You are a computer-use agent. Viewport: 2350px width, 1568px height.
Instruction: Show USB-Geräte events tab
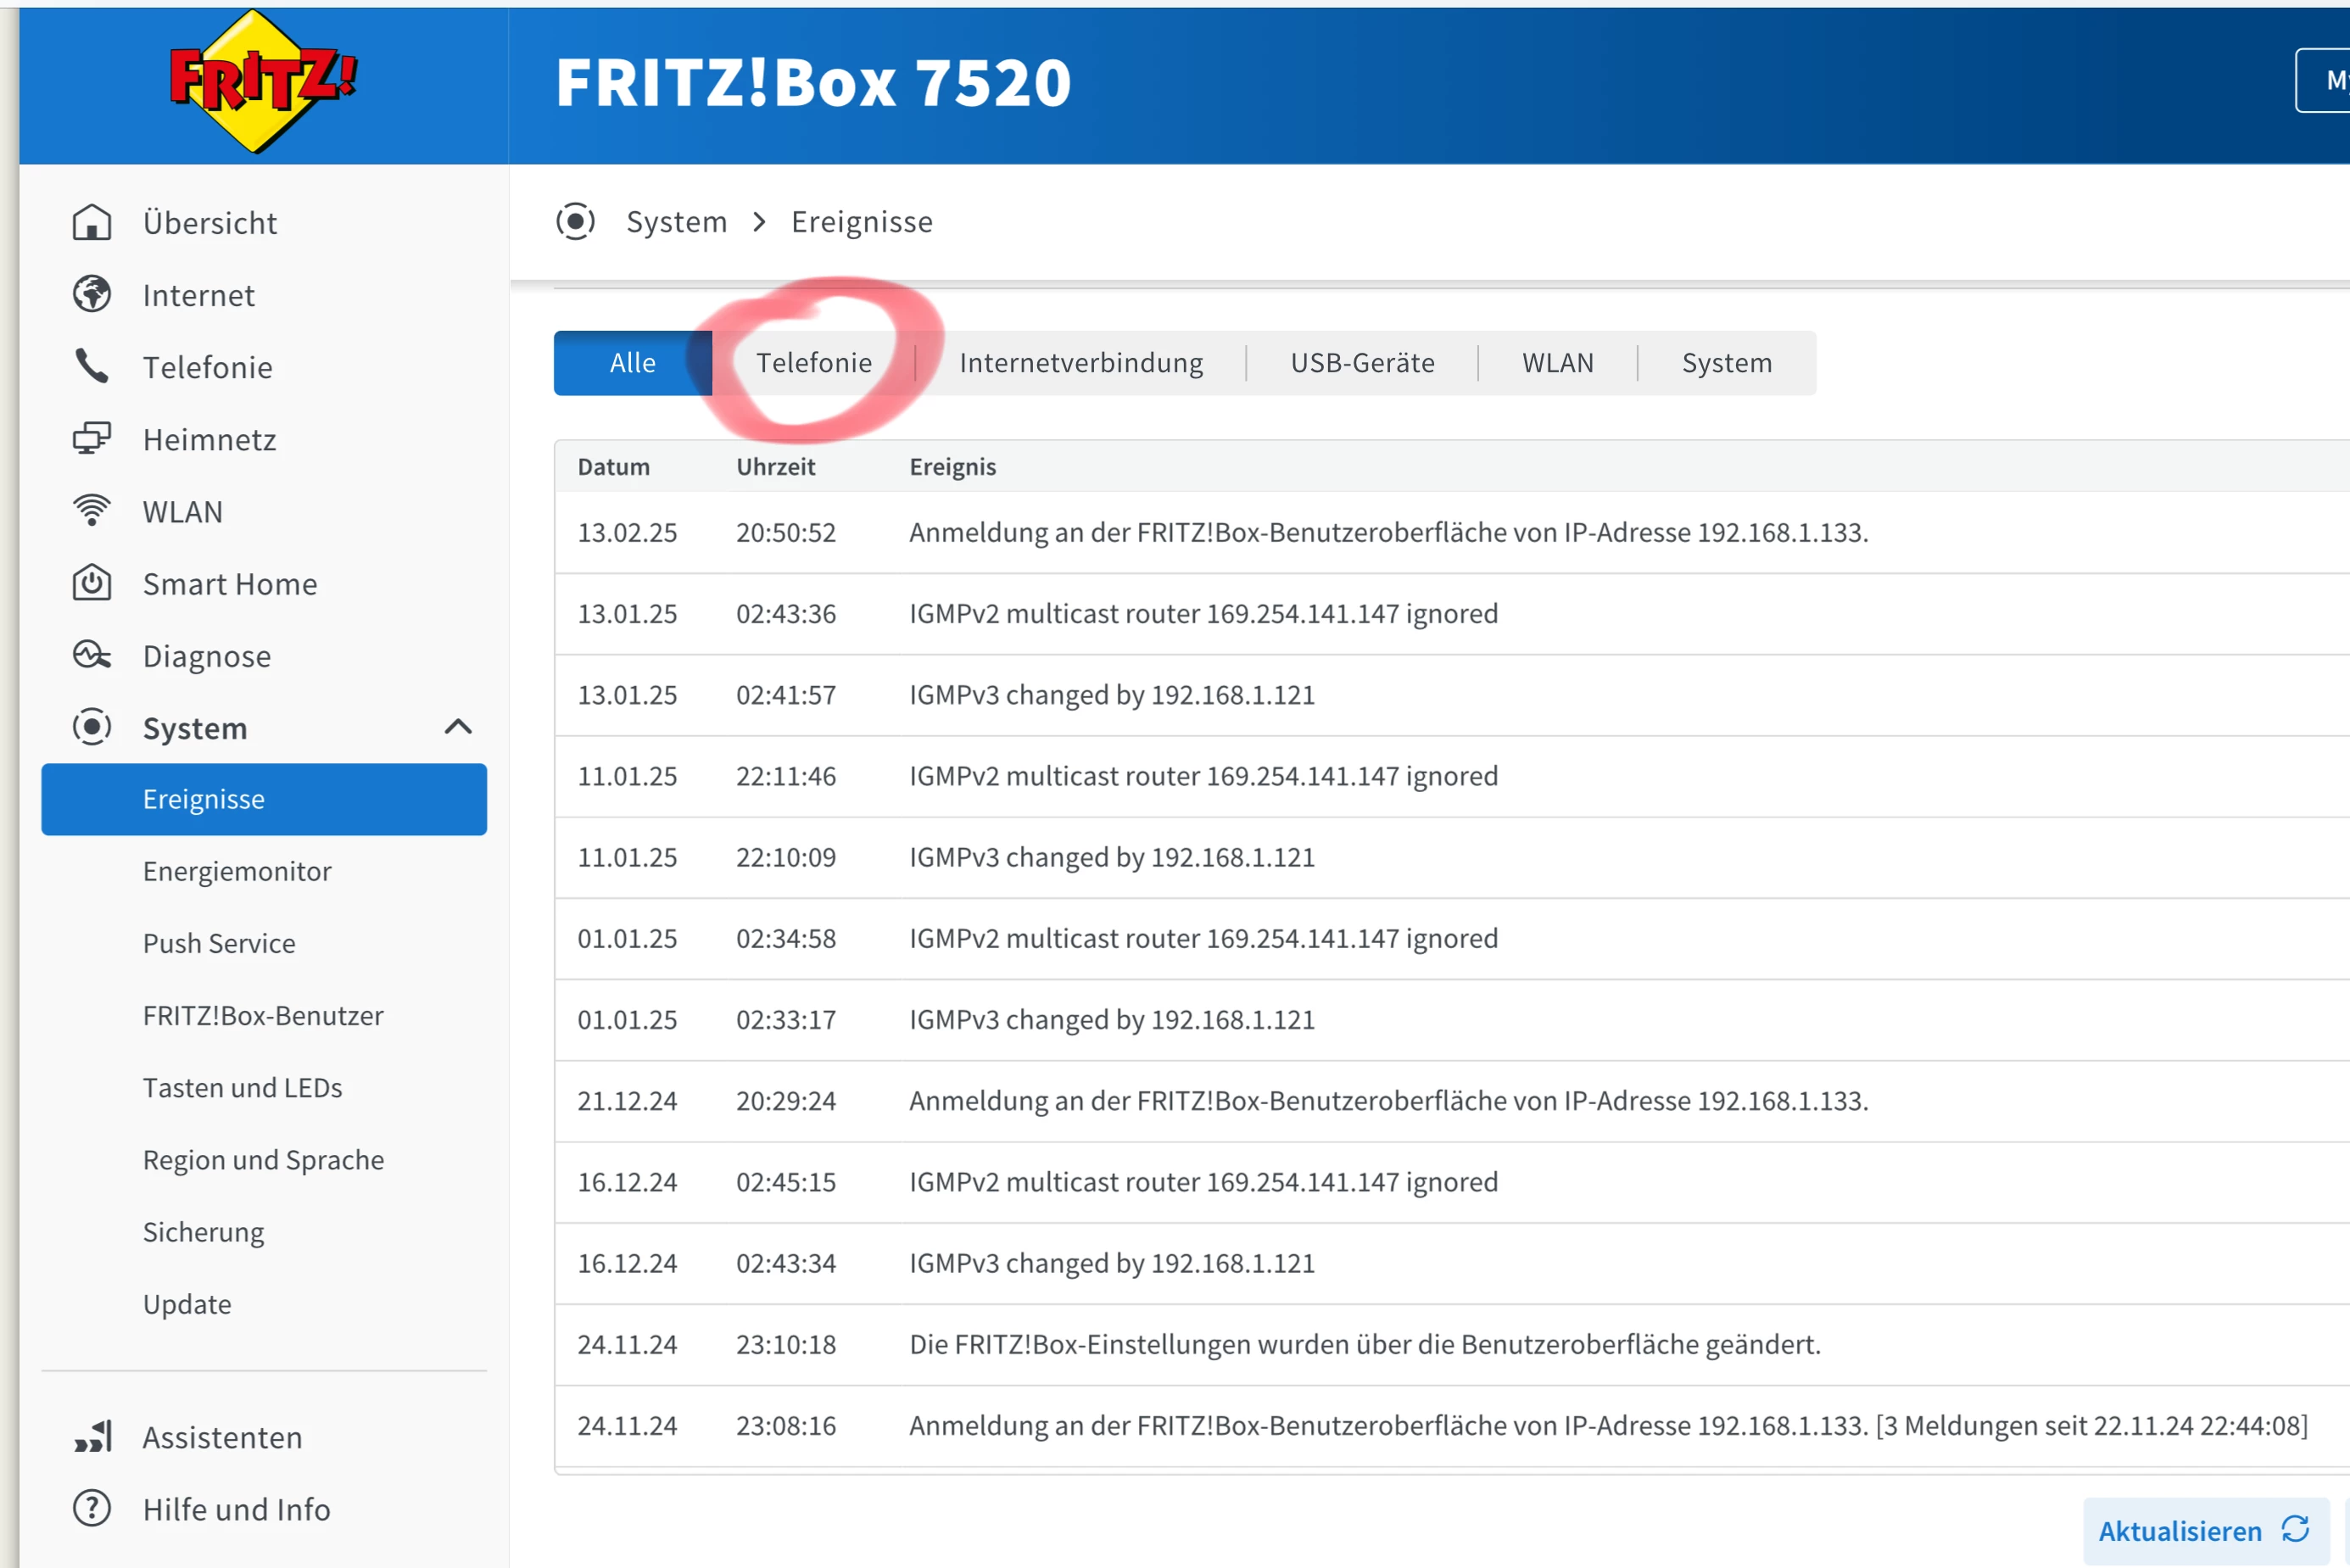click(1362, 363)
